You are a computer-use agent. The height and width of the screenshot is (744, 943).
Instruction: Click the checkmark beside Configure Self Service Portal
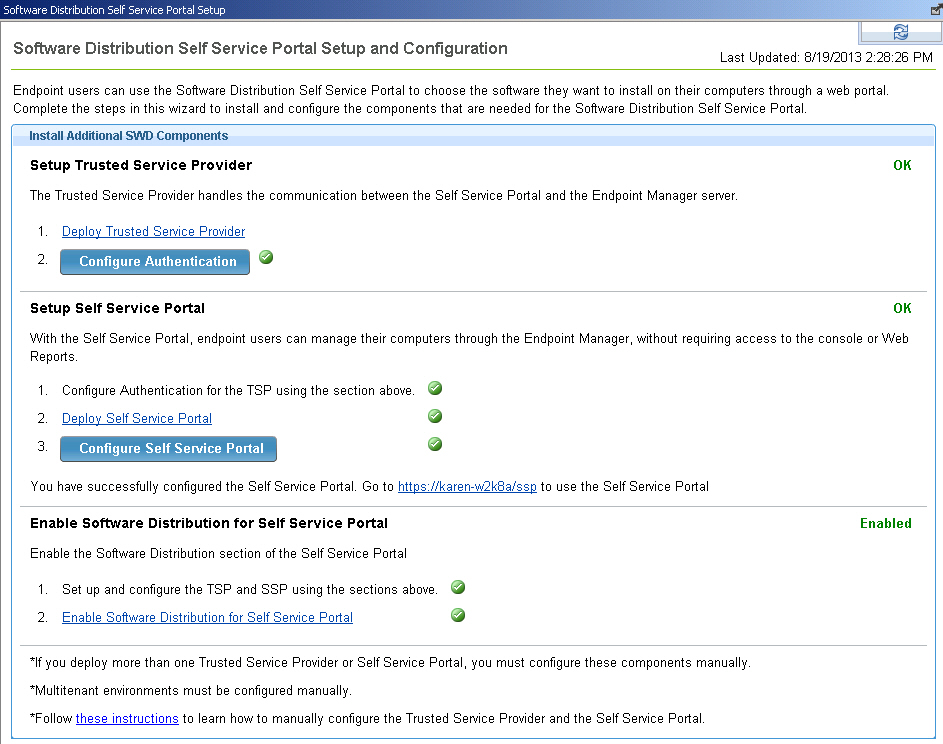click(434, 444)
